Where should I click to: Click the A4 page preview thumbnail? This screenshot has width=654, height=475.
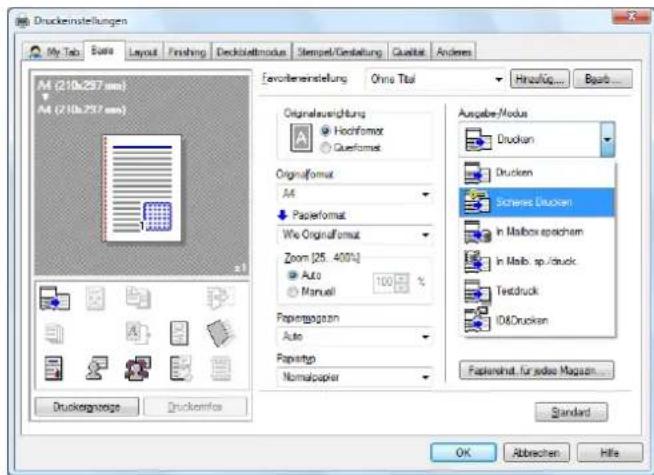142,188
